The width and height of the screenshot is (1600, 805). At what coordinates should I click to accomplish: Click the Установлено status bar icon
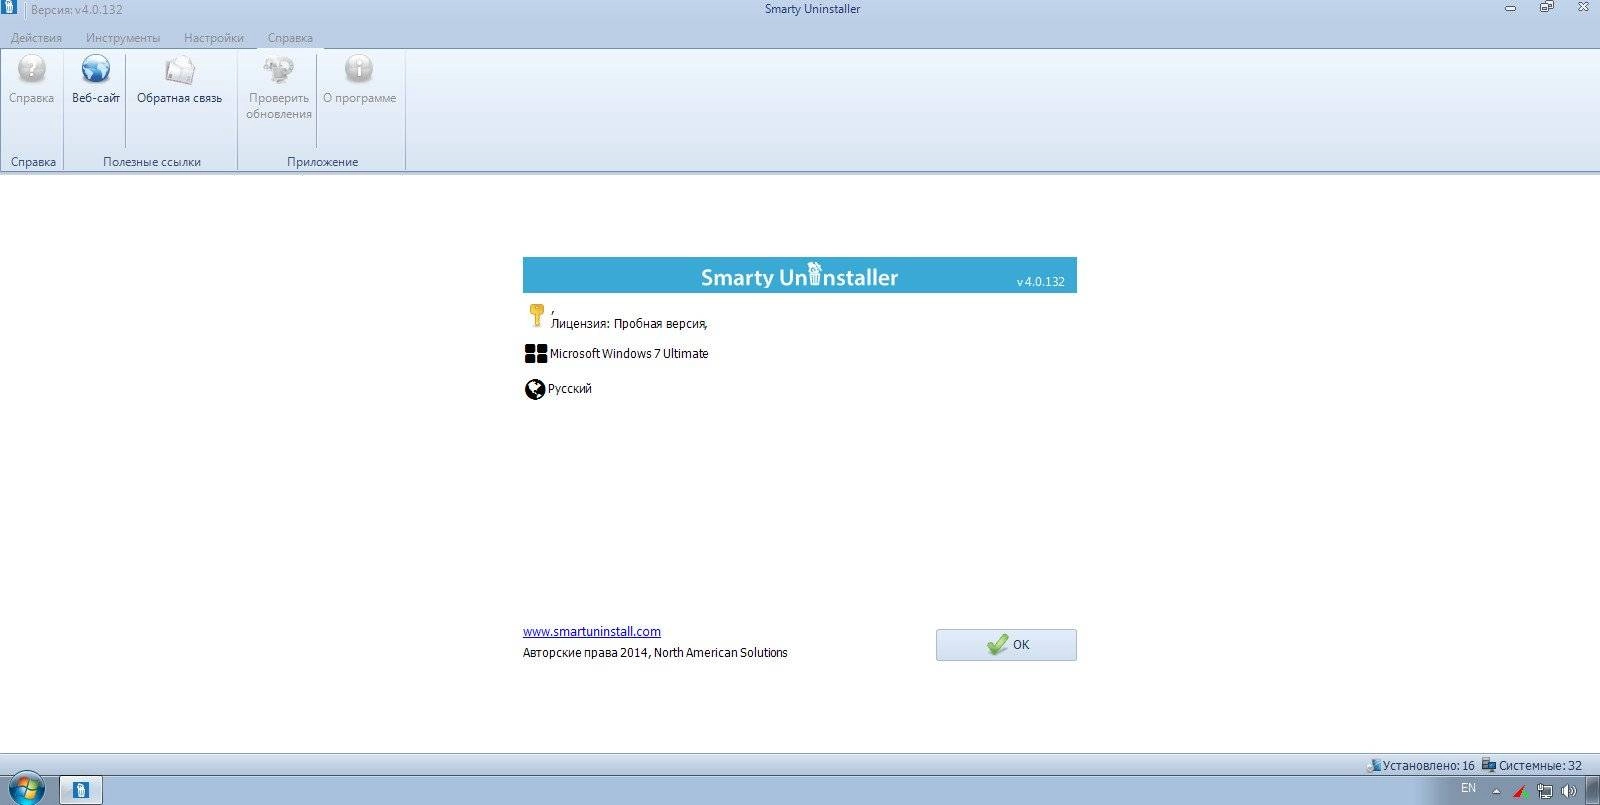click(x=1374, y=765)
